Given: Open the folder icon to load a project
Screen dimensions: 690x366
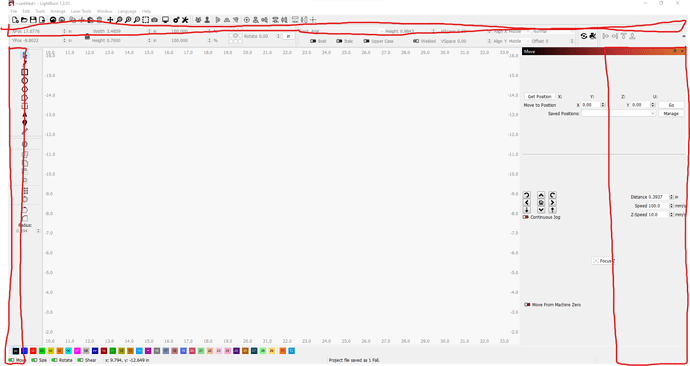Looking at the screenshot, I should pyautogui.click(x=24, y=20).
